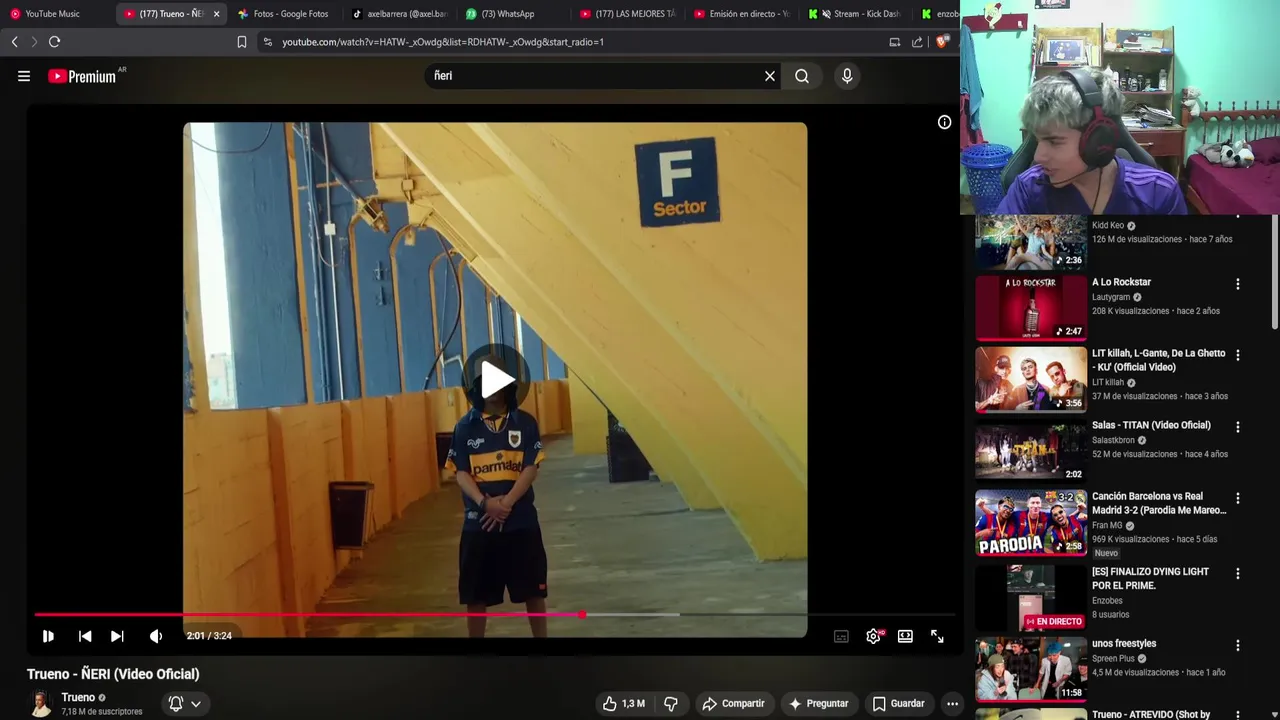Open more actions ellipsis beside Guardar
This screenshot has height=720, width=1280.
pos(952,703)
